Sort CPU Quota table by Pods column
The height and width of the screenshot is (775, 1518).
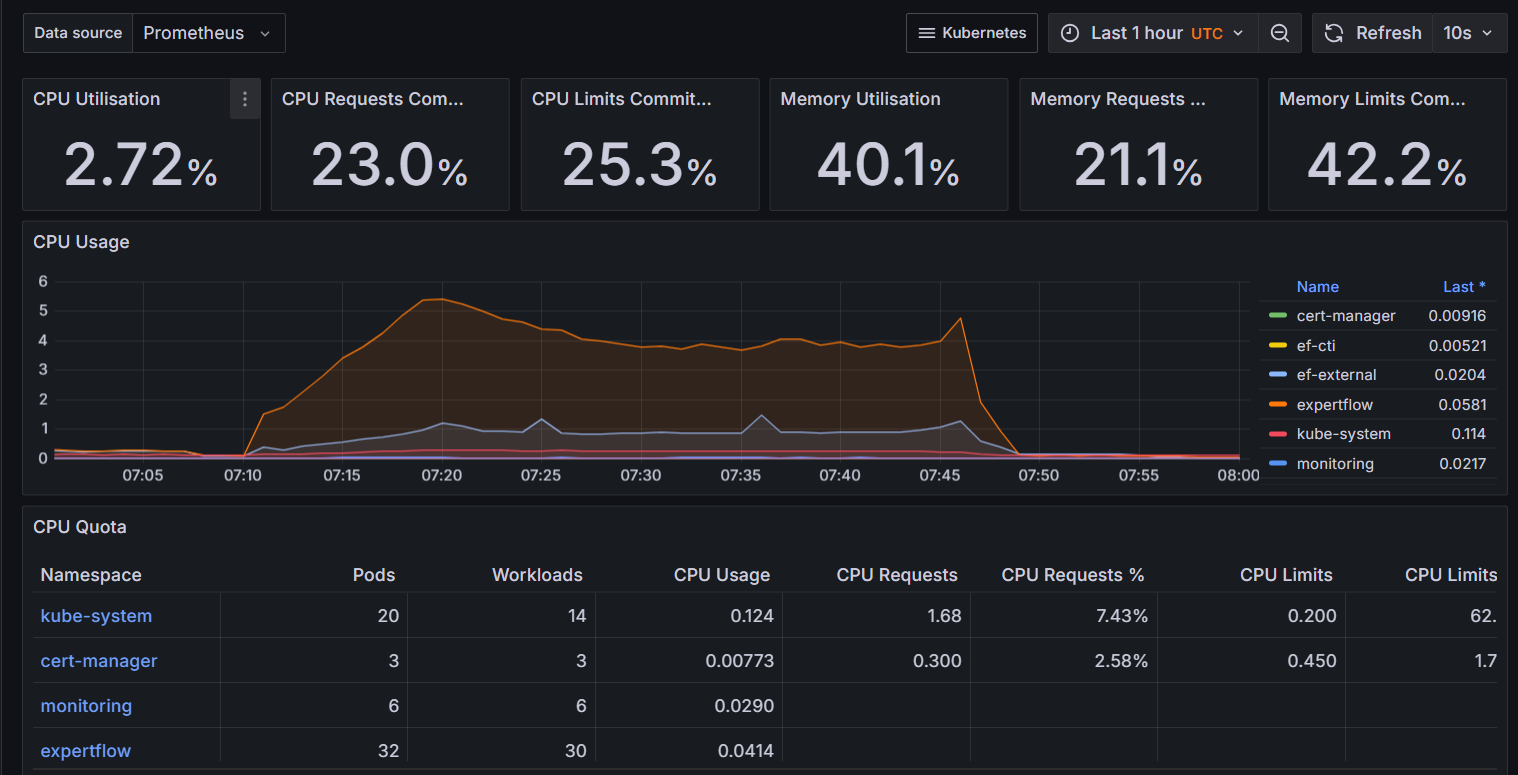[x=374, y=575]
